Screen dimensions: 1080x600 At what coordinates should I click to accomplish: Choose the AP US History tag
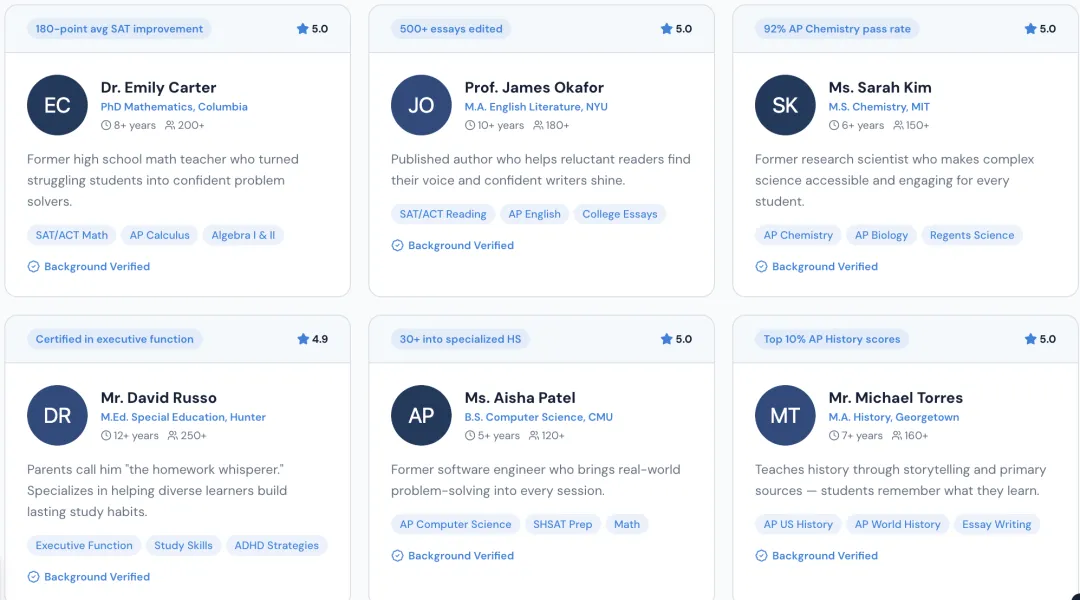pos(798,524)
